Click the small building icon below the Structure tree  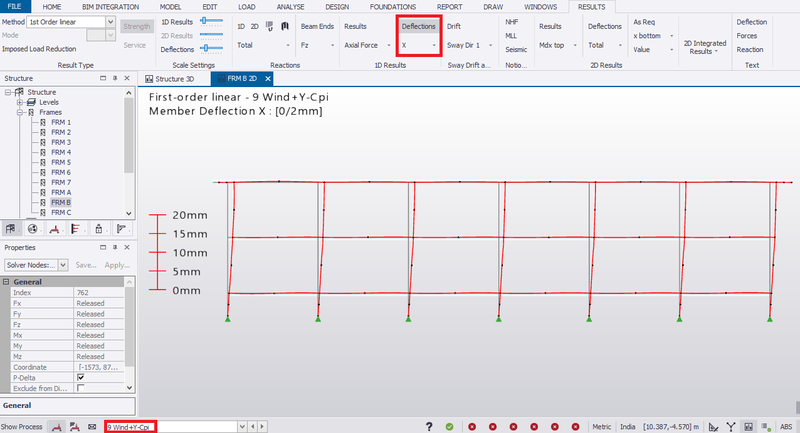point(99,229)
